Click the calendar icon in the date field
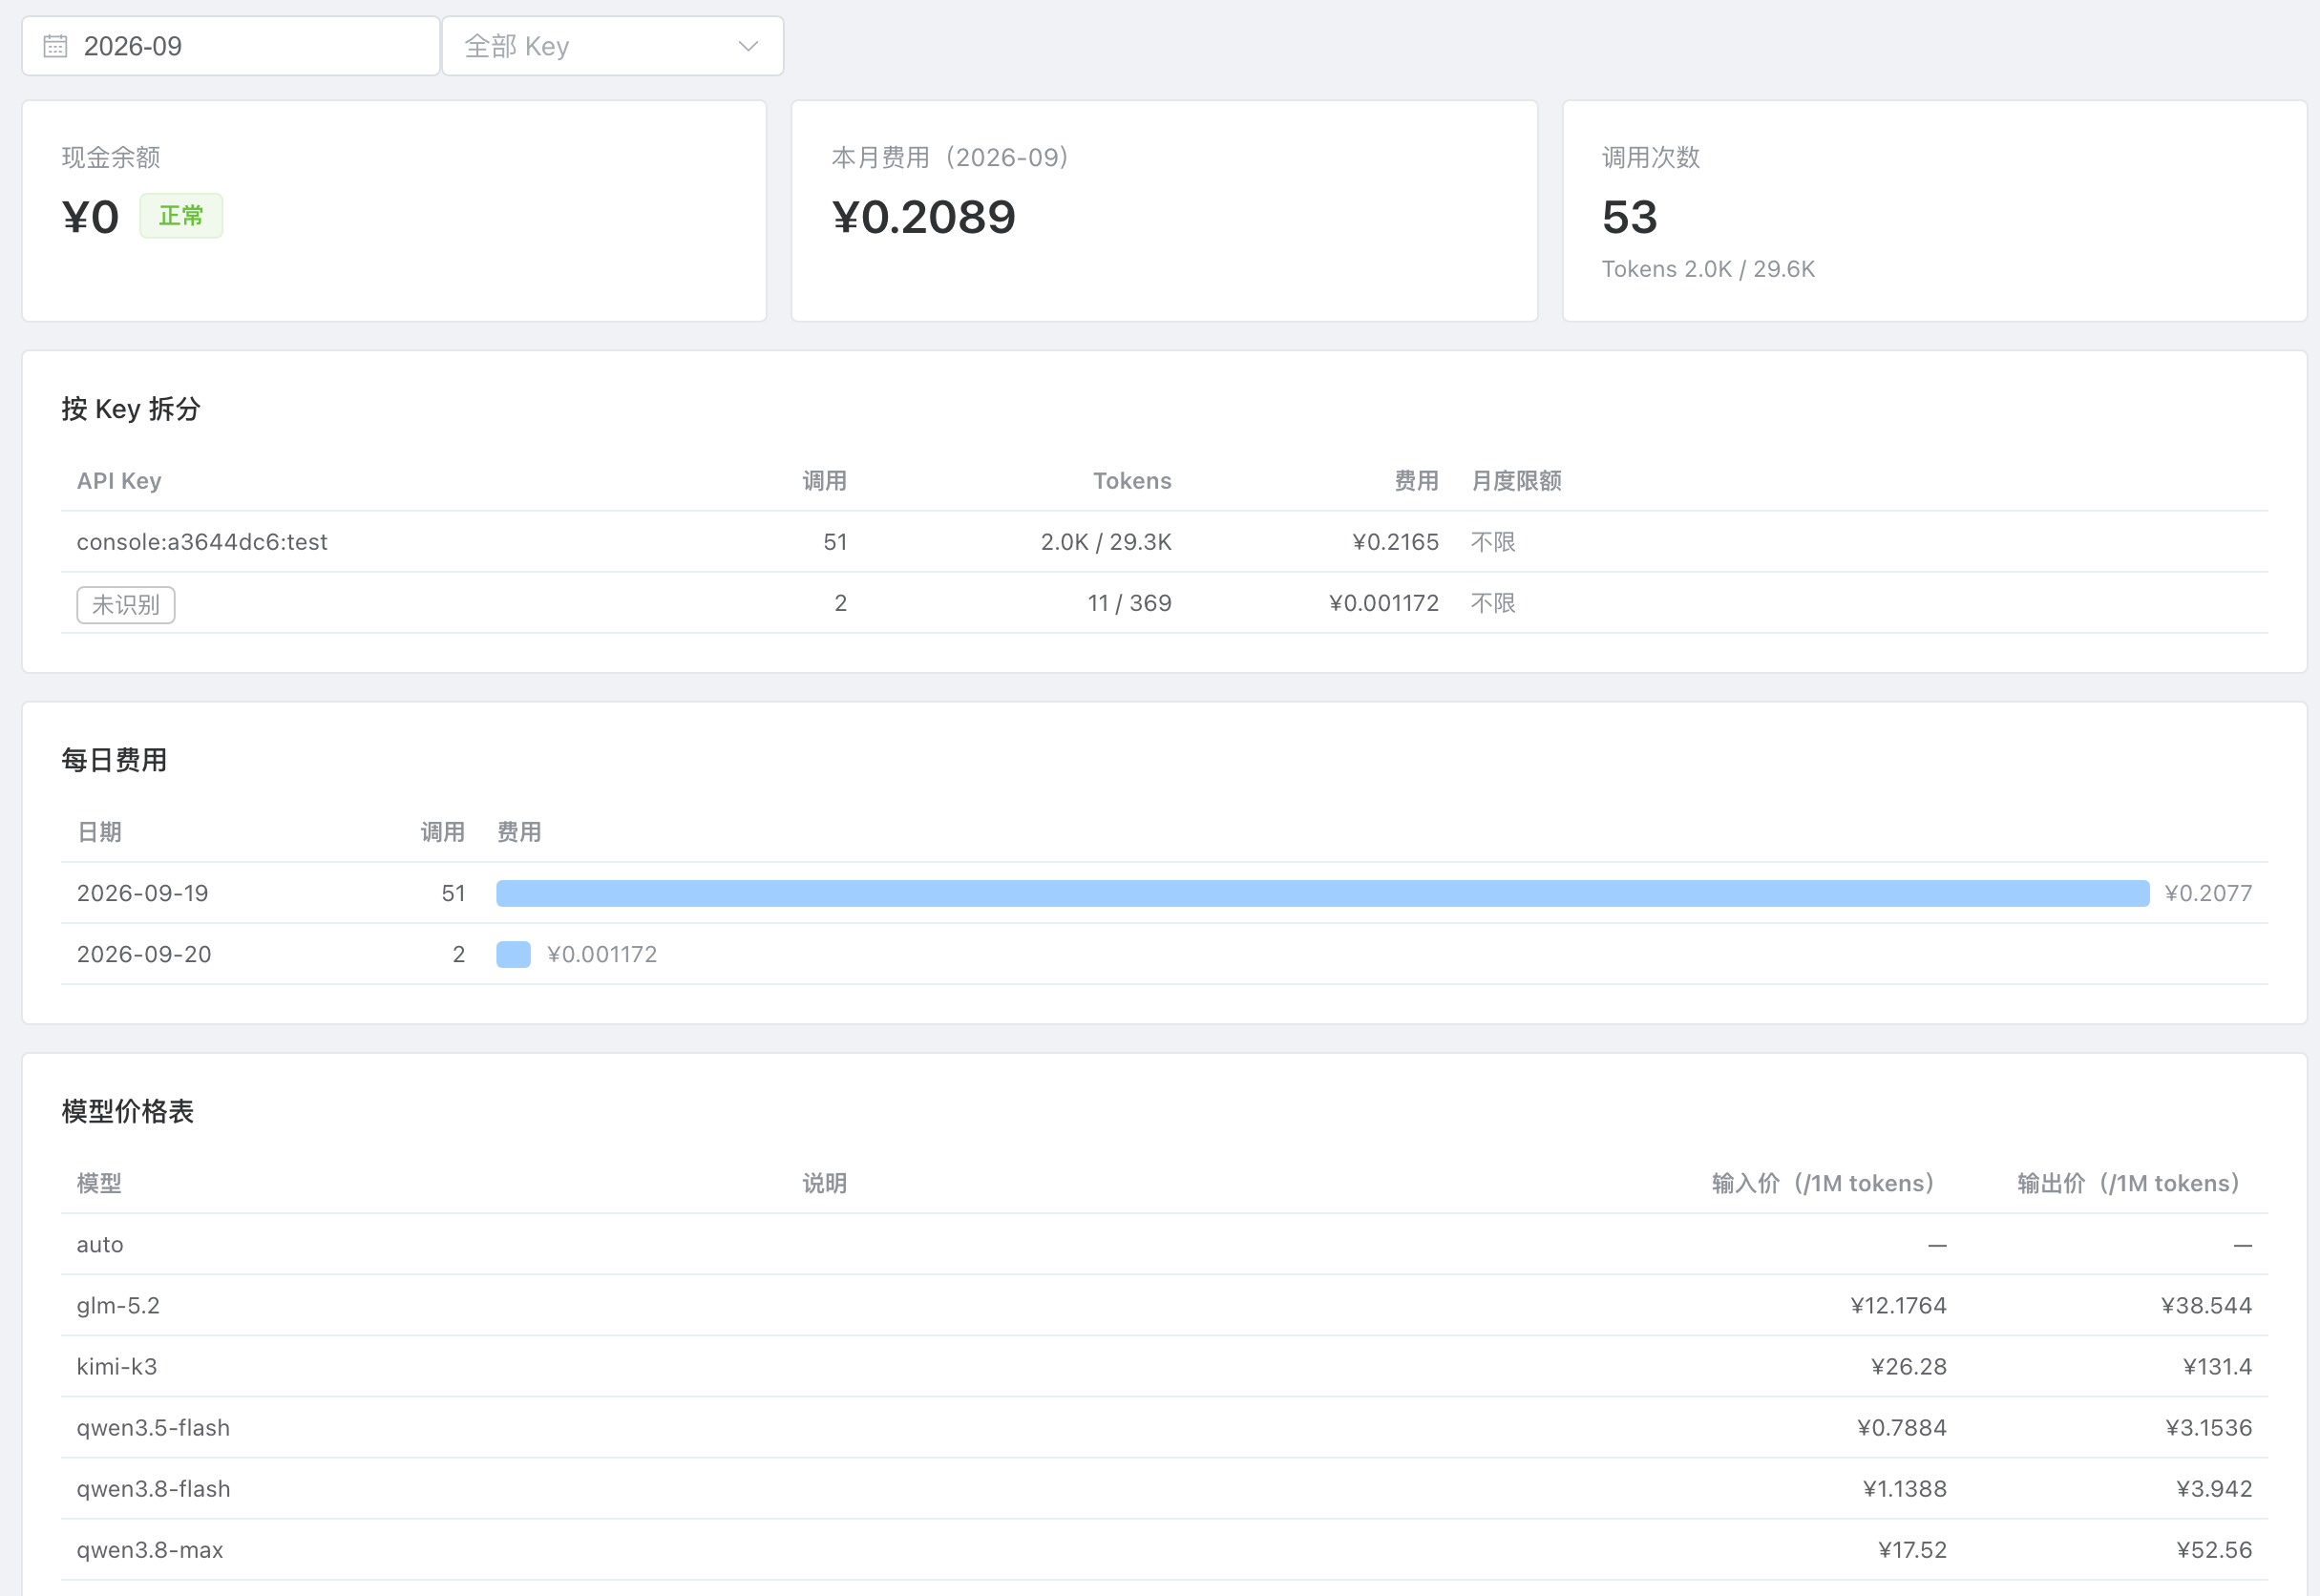2320x1596 pixels. 55,46
